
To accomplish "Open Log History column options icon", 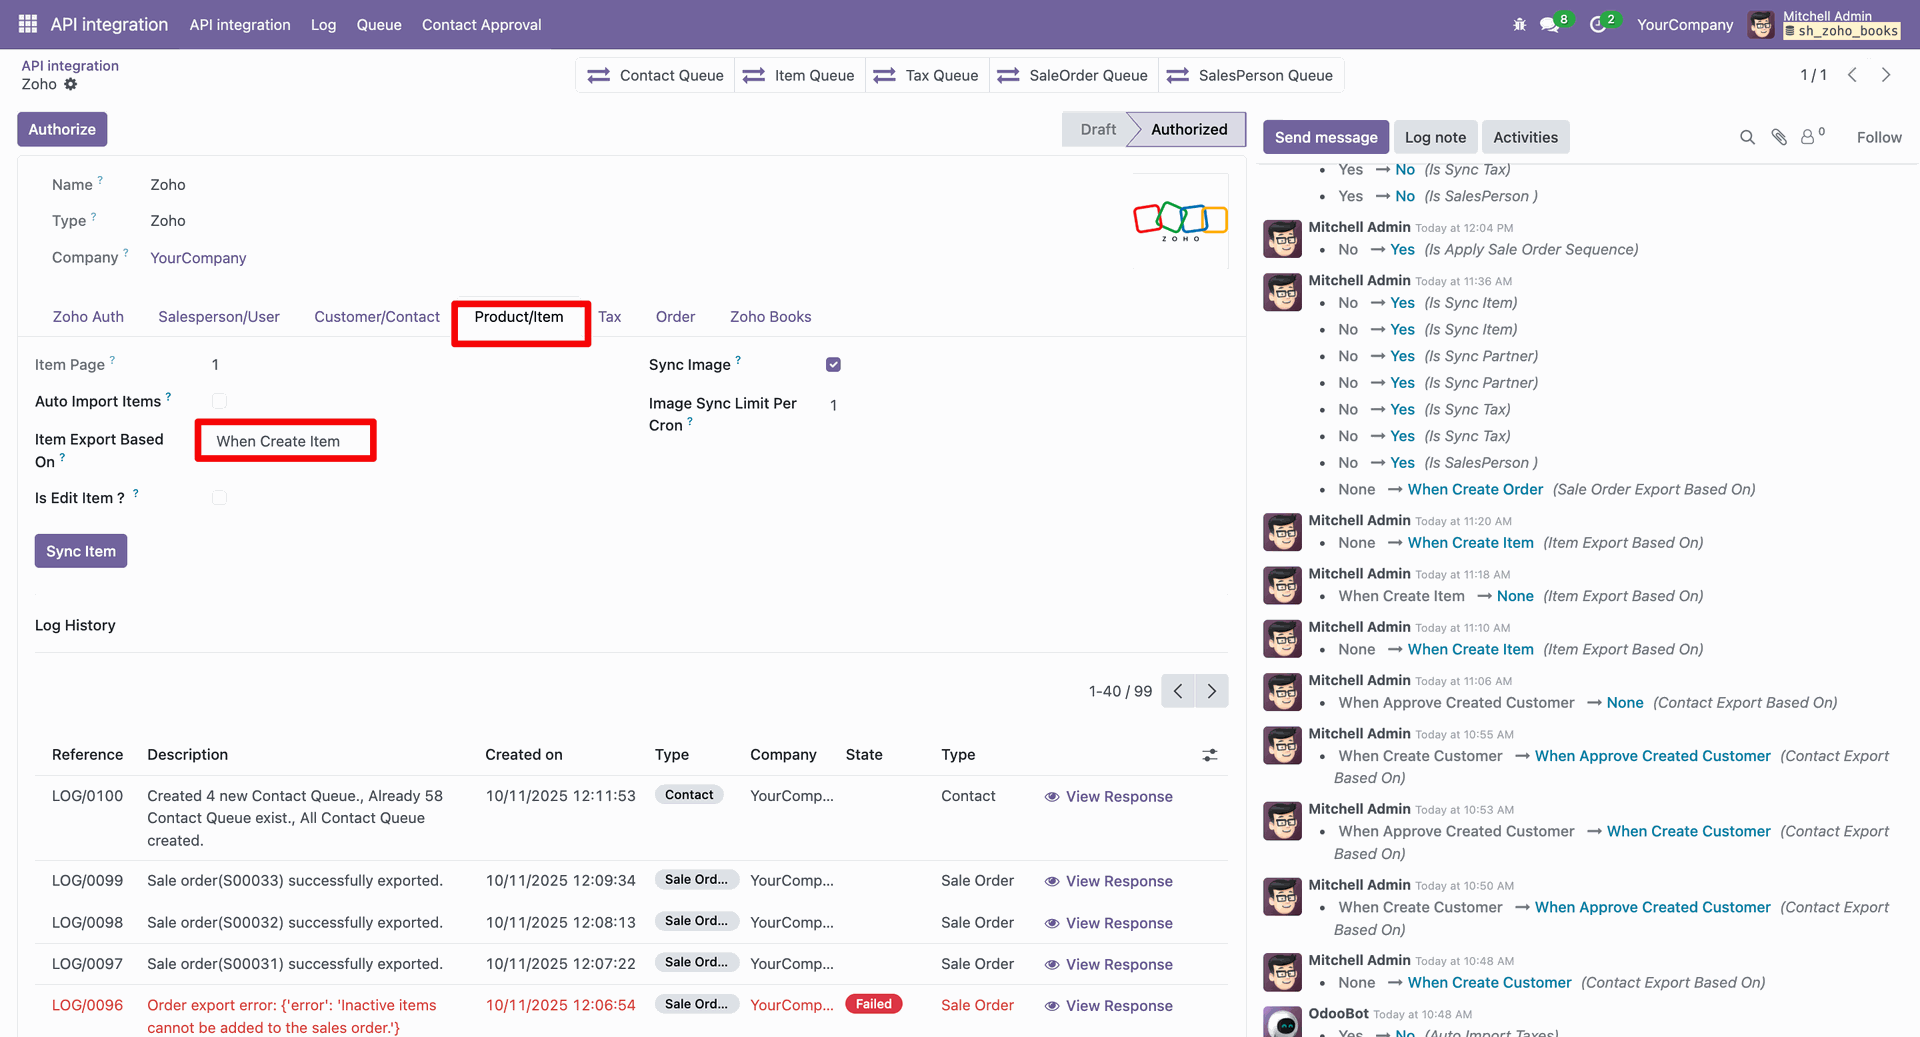I will coord(1210,755).
